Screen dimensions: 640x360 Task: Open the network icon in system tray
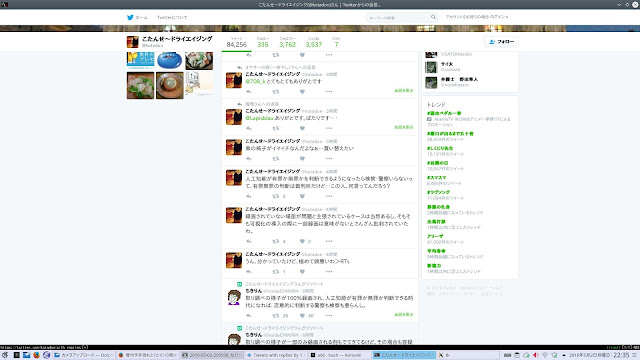545,355
